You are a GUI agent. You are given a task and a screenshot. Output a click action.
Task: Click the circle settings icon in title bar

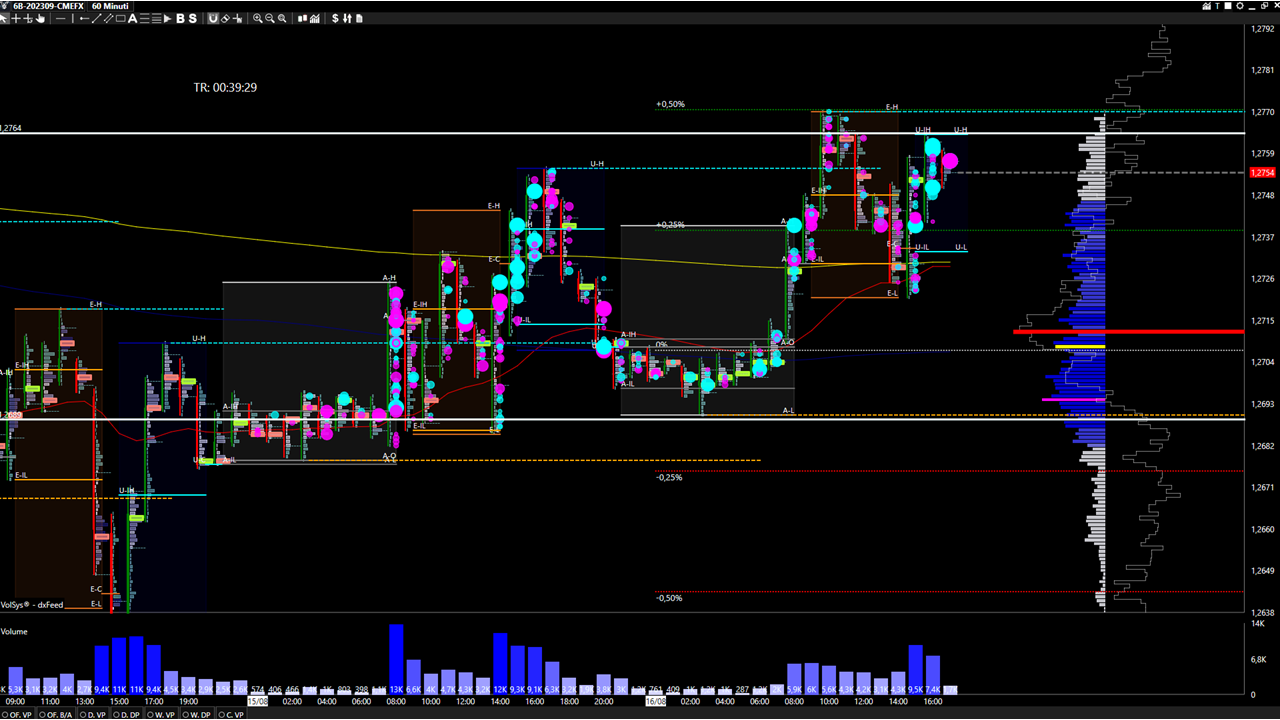point(1240,6)
